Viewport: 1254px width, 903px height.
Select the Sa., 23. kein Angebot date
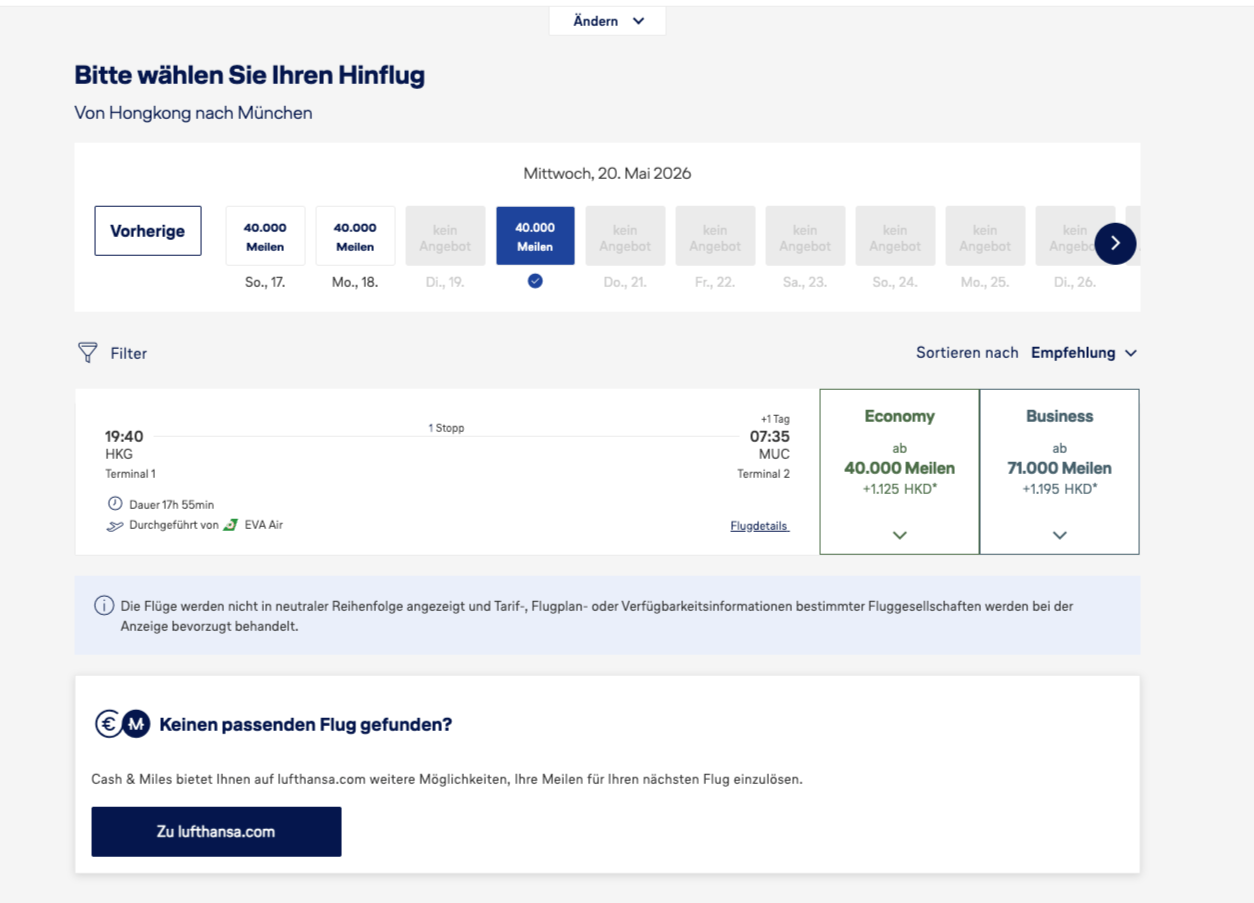805,236
